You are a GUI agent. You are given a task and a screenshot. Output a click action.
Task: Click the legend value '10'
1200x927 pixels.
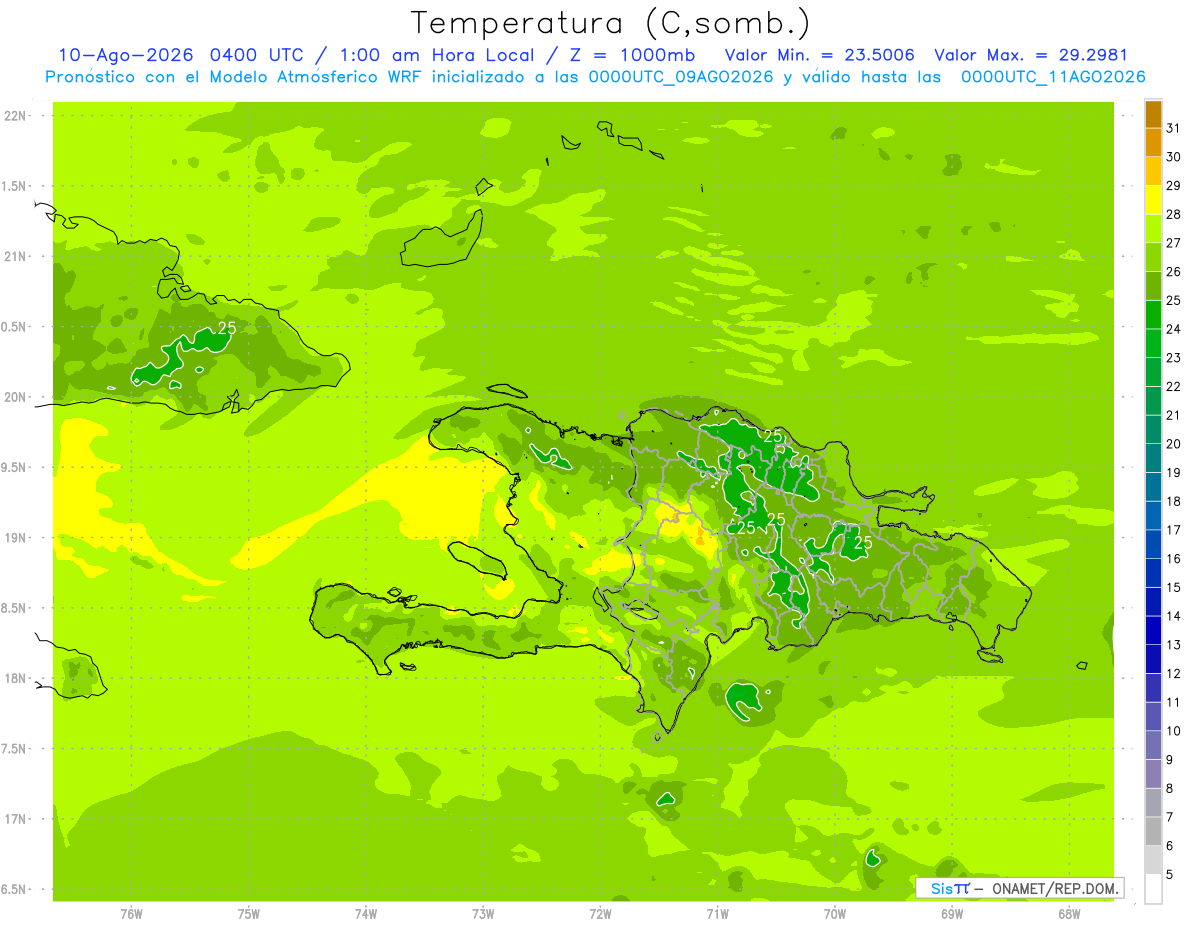pyautogui.click(x=1174, y=731)
